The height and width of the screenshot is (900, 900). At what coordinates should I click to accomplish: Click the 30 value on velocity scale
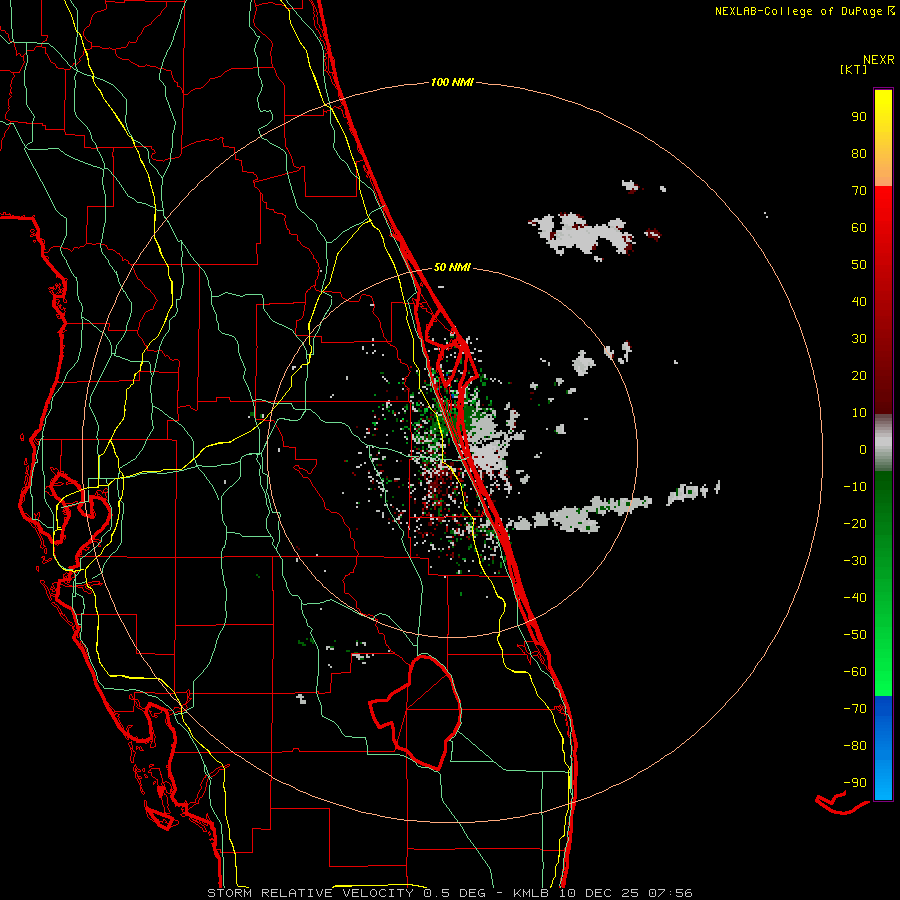point(859,339)
